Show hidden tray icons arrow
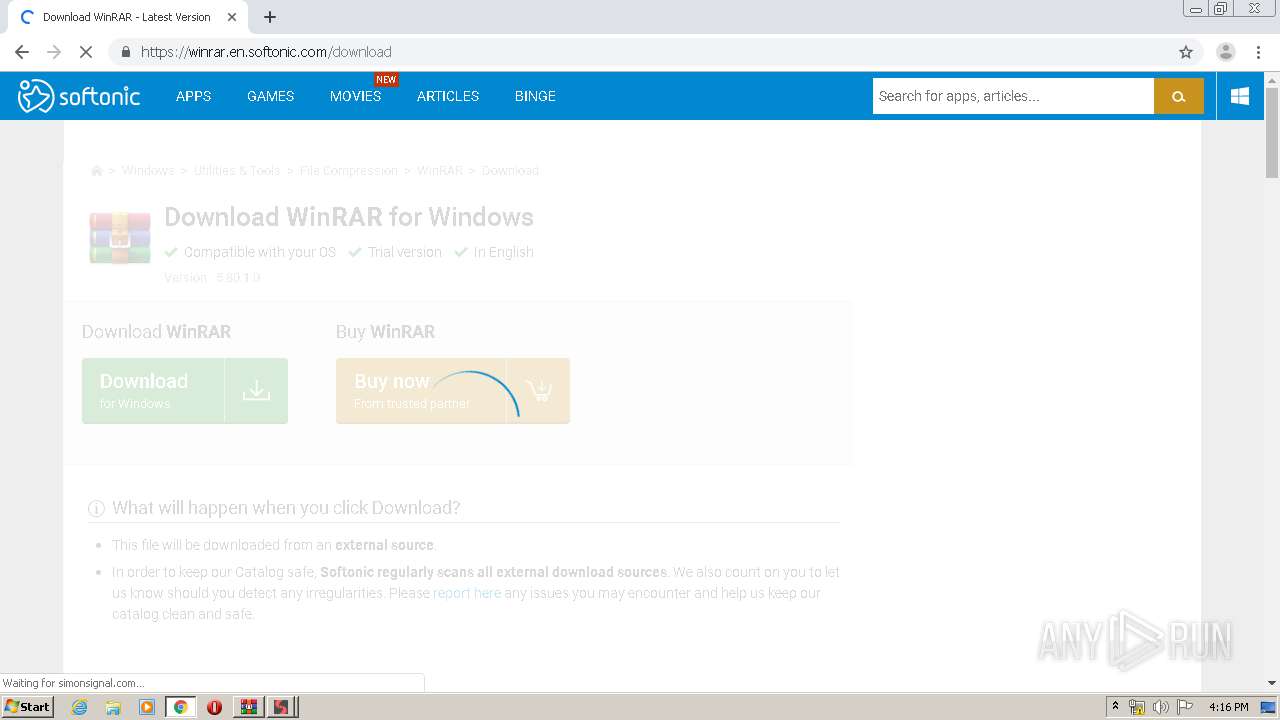Viewport: 1280px width, 720px height. 1115,706
